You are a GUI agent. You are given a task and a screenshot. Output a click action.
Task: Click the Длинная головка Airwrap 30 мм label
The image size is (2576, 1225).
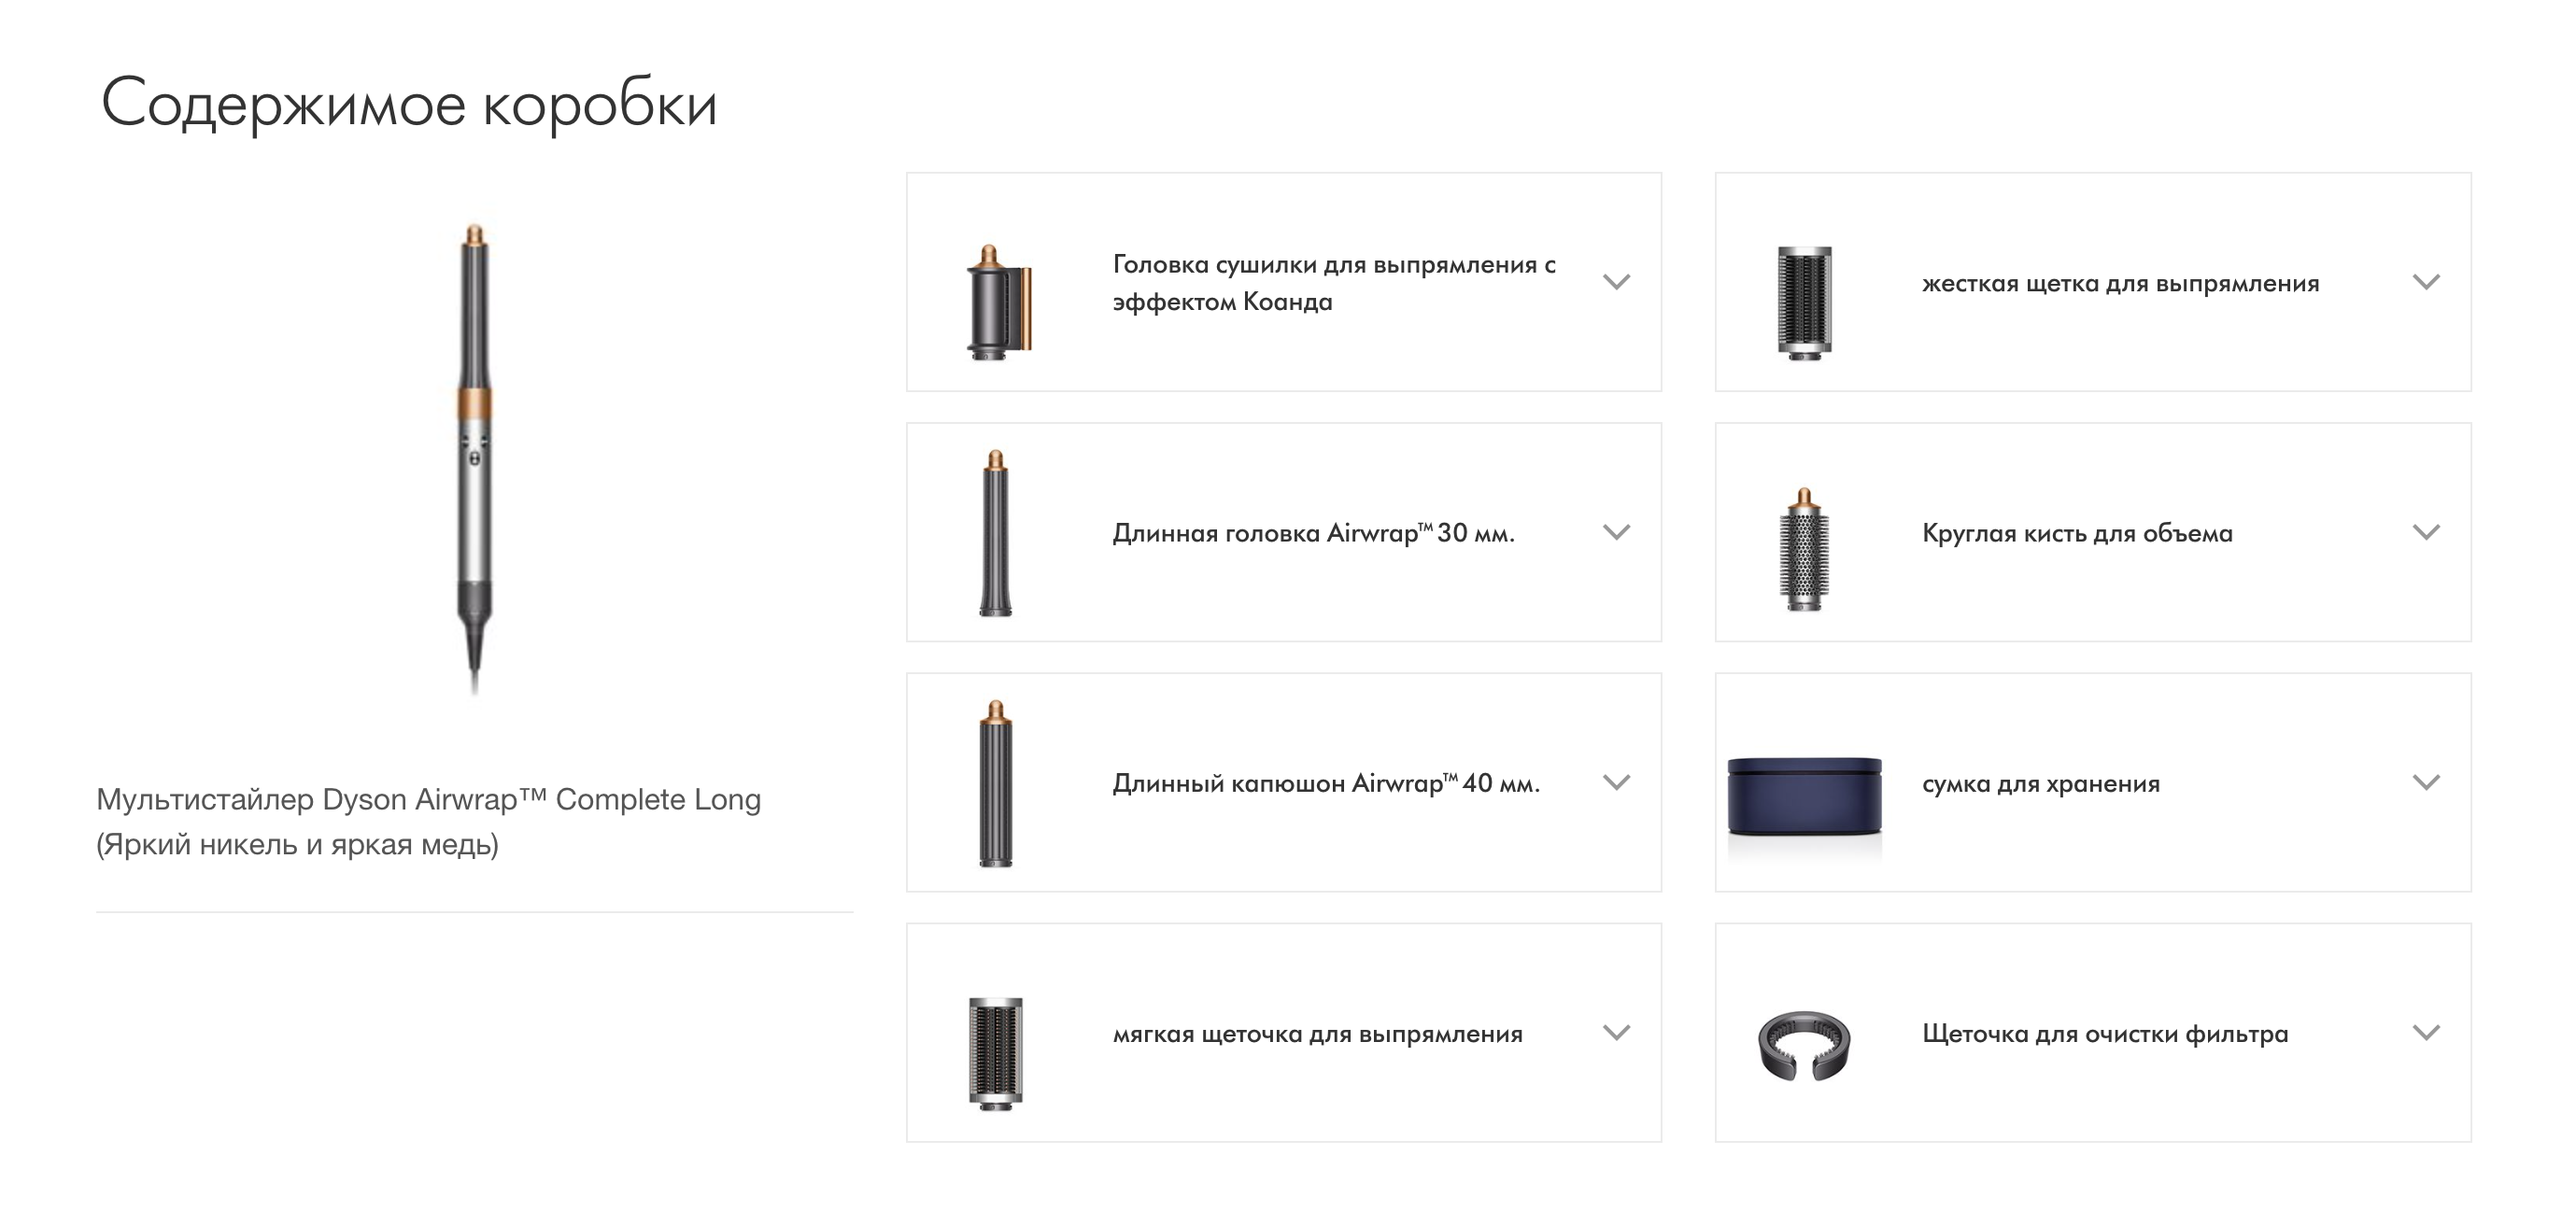(1313, 533)
